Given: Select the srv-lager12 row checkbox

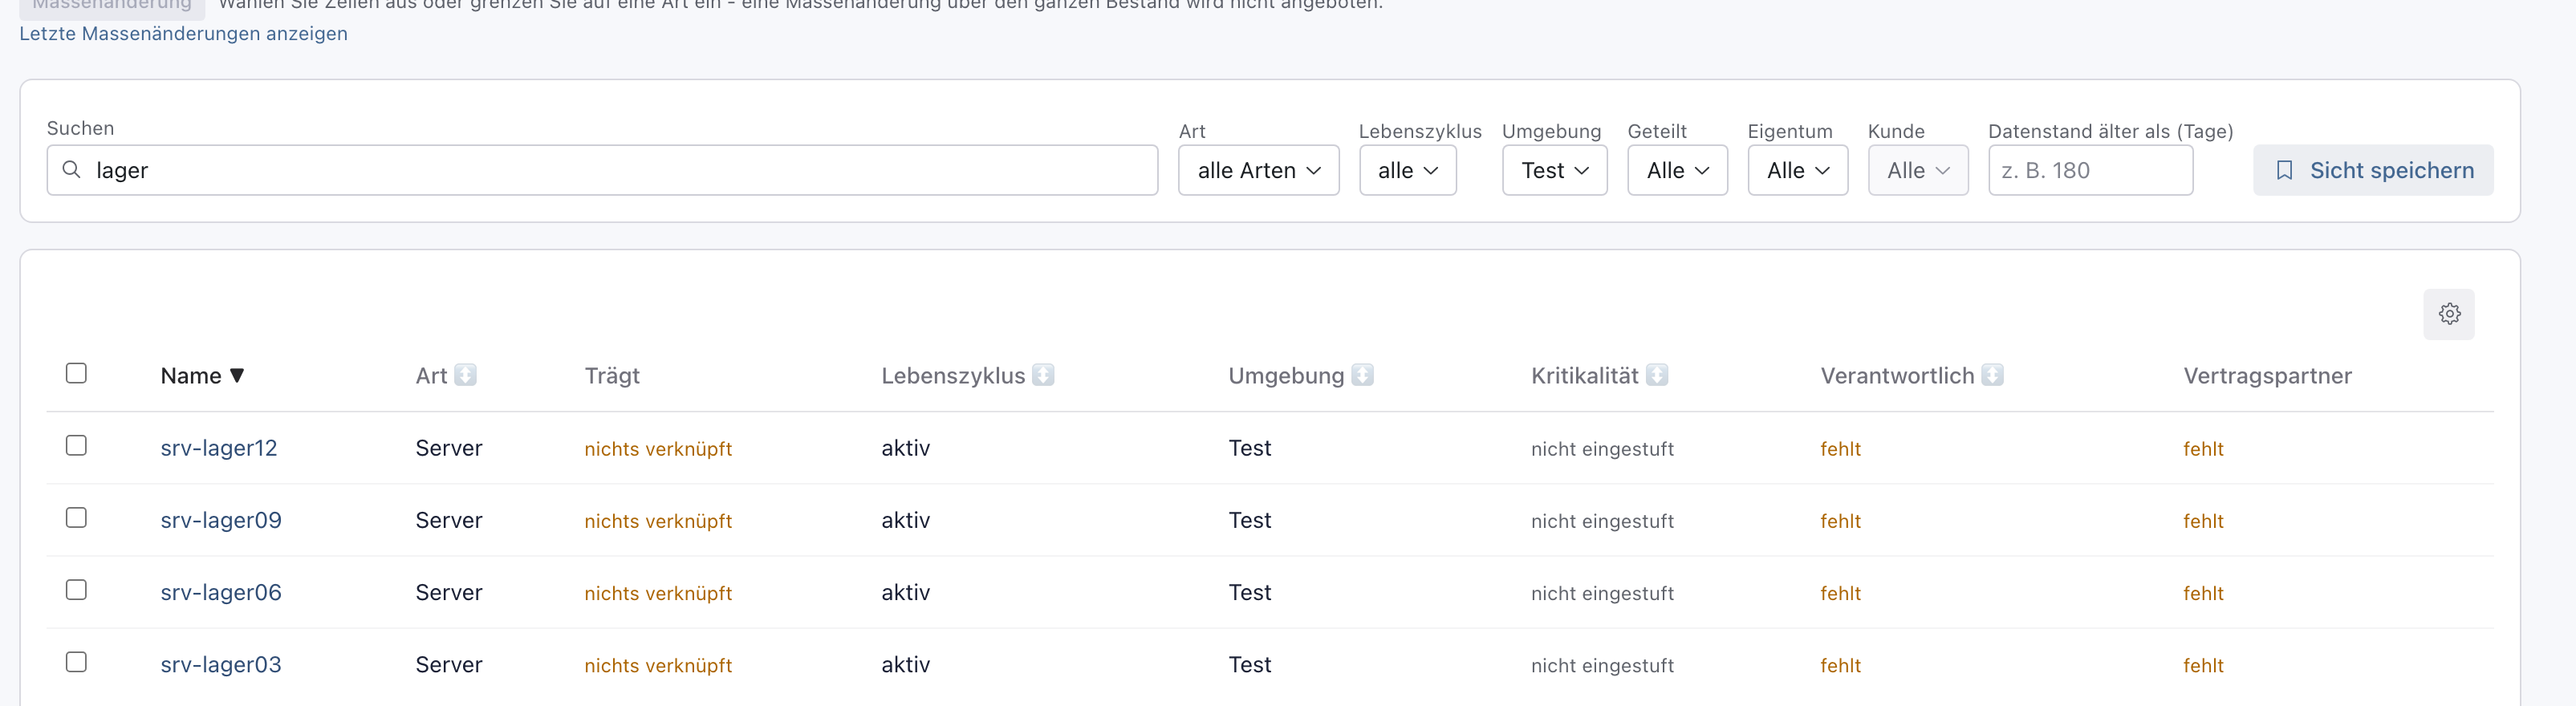Looking at the screenshot, I should tap(76, 445).
